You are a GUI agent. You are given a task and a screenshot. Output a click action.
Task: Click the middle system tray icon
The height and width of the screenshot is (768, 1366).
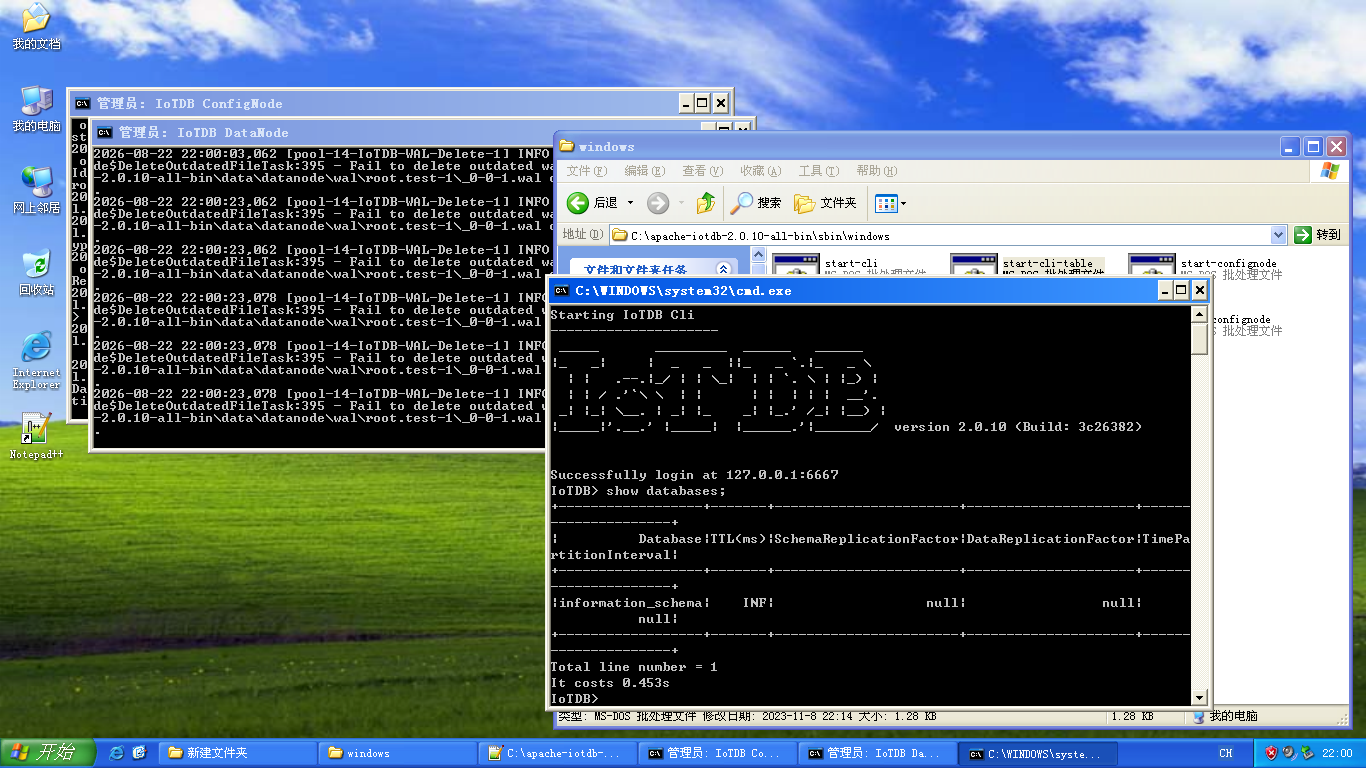tap(1289, 752)
